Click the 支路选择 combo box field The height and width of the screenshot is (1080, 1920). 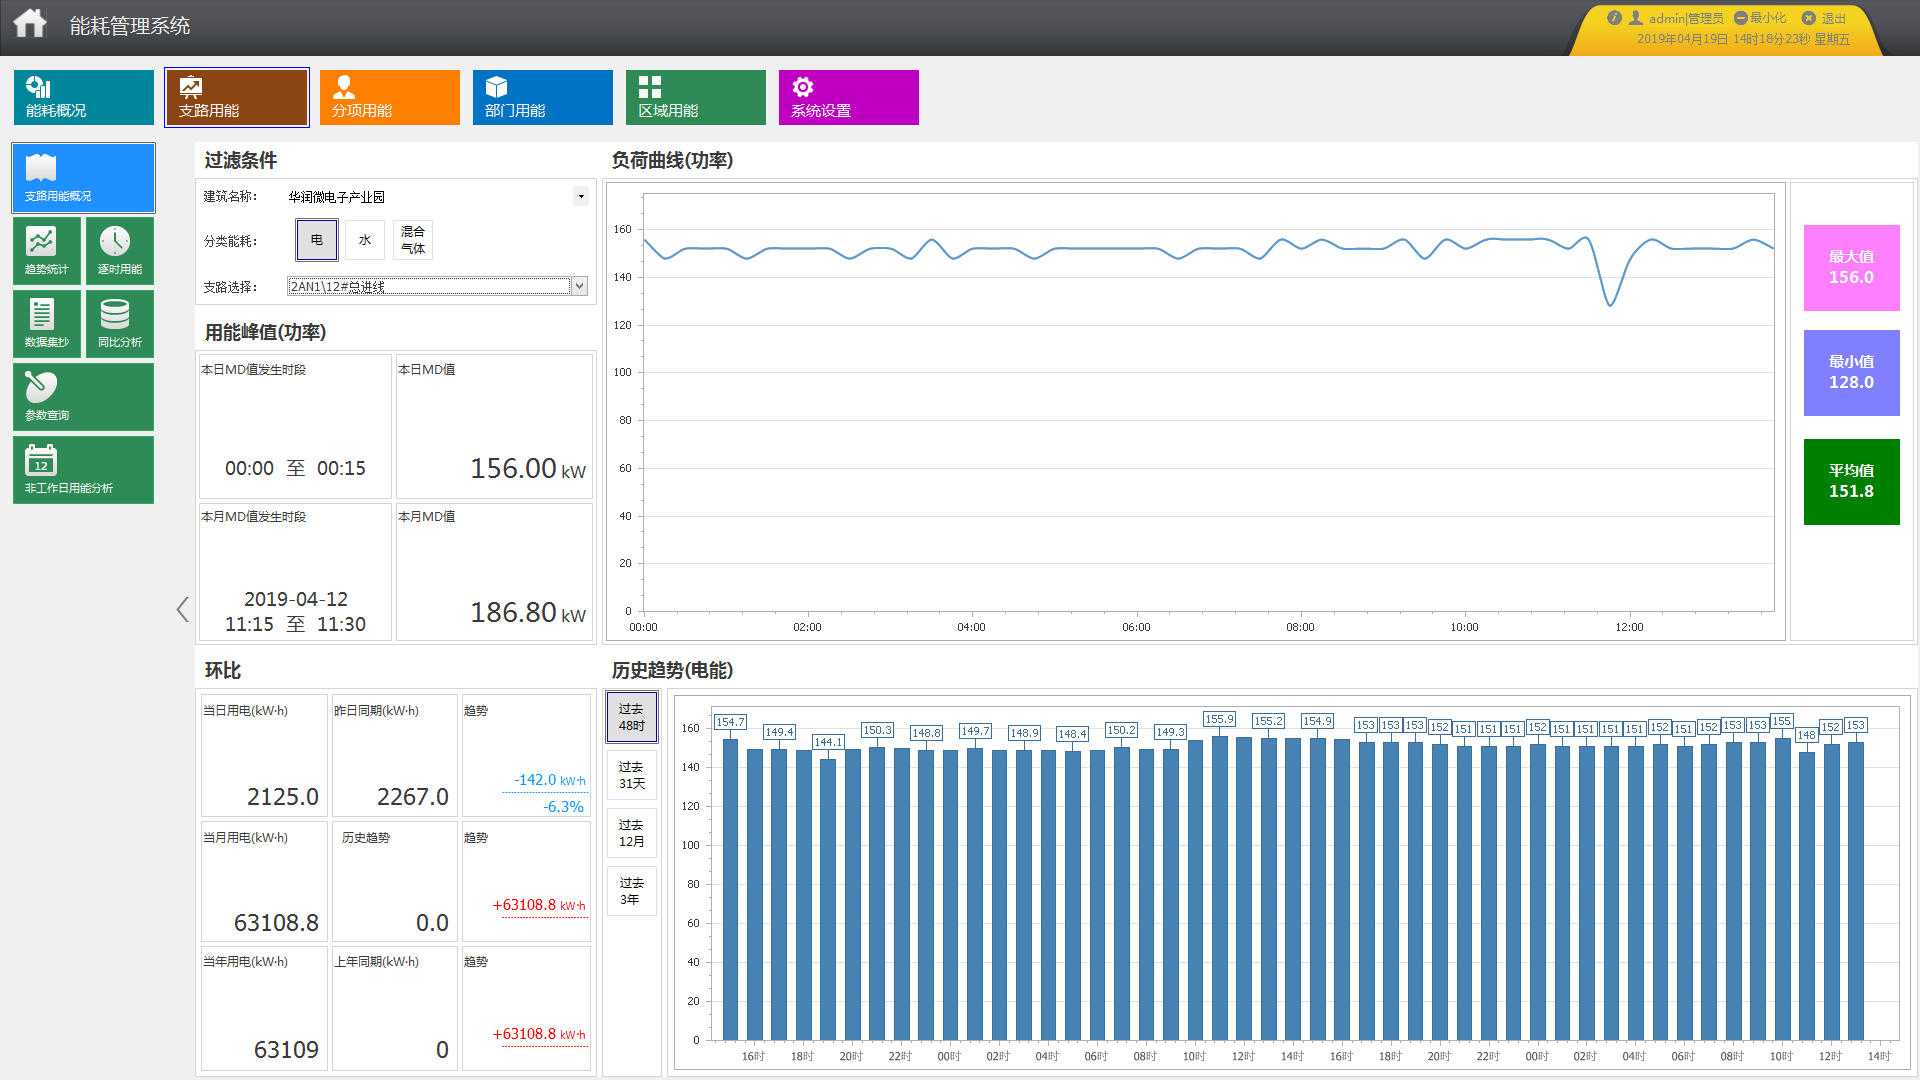click(x=437, y=287)
